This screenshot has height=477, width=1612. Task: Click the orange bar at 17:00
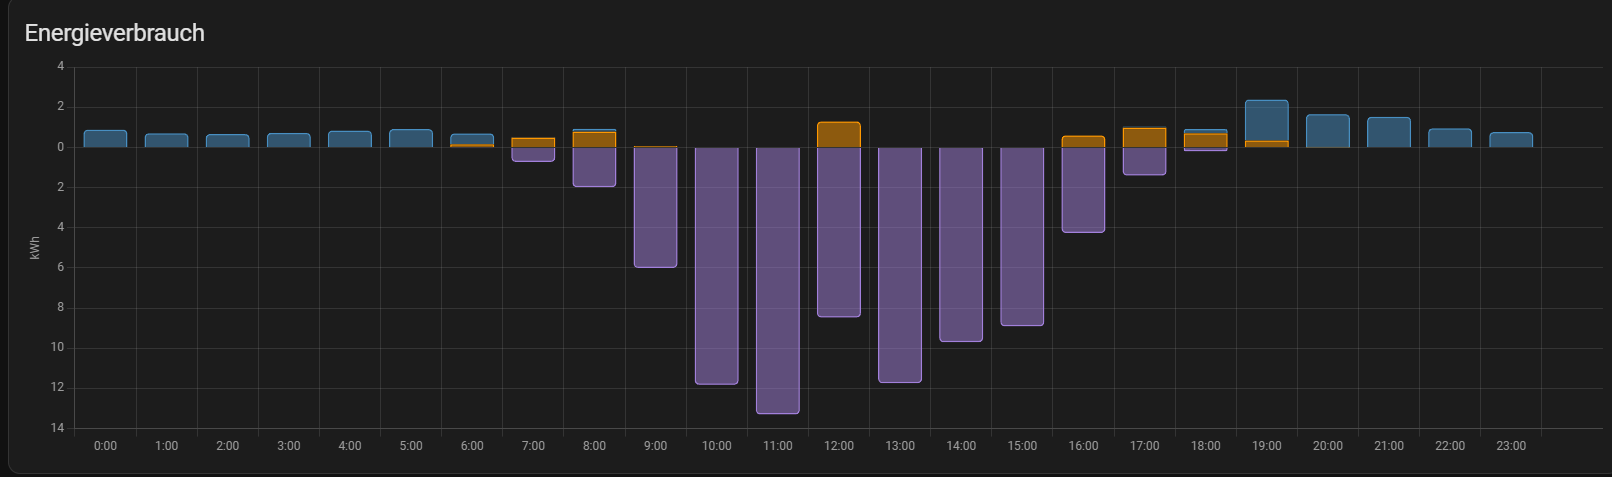[x=1144, y=138]
